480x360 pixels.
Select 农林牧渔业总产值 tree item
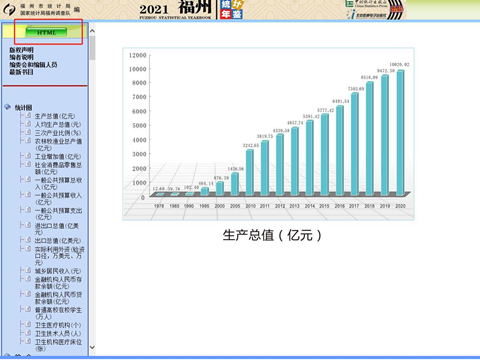tap(58, 145)
